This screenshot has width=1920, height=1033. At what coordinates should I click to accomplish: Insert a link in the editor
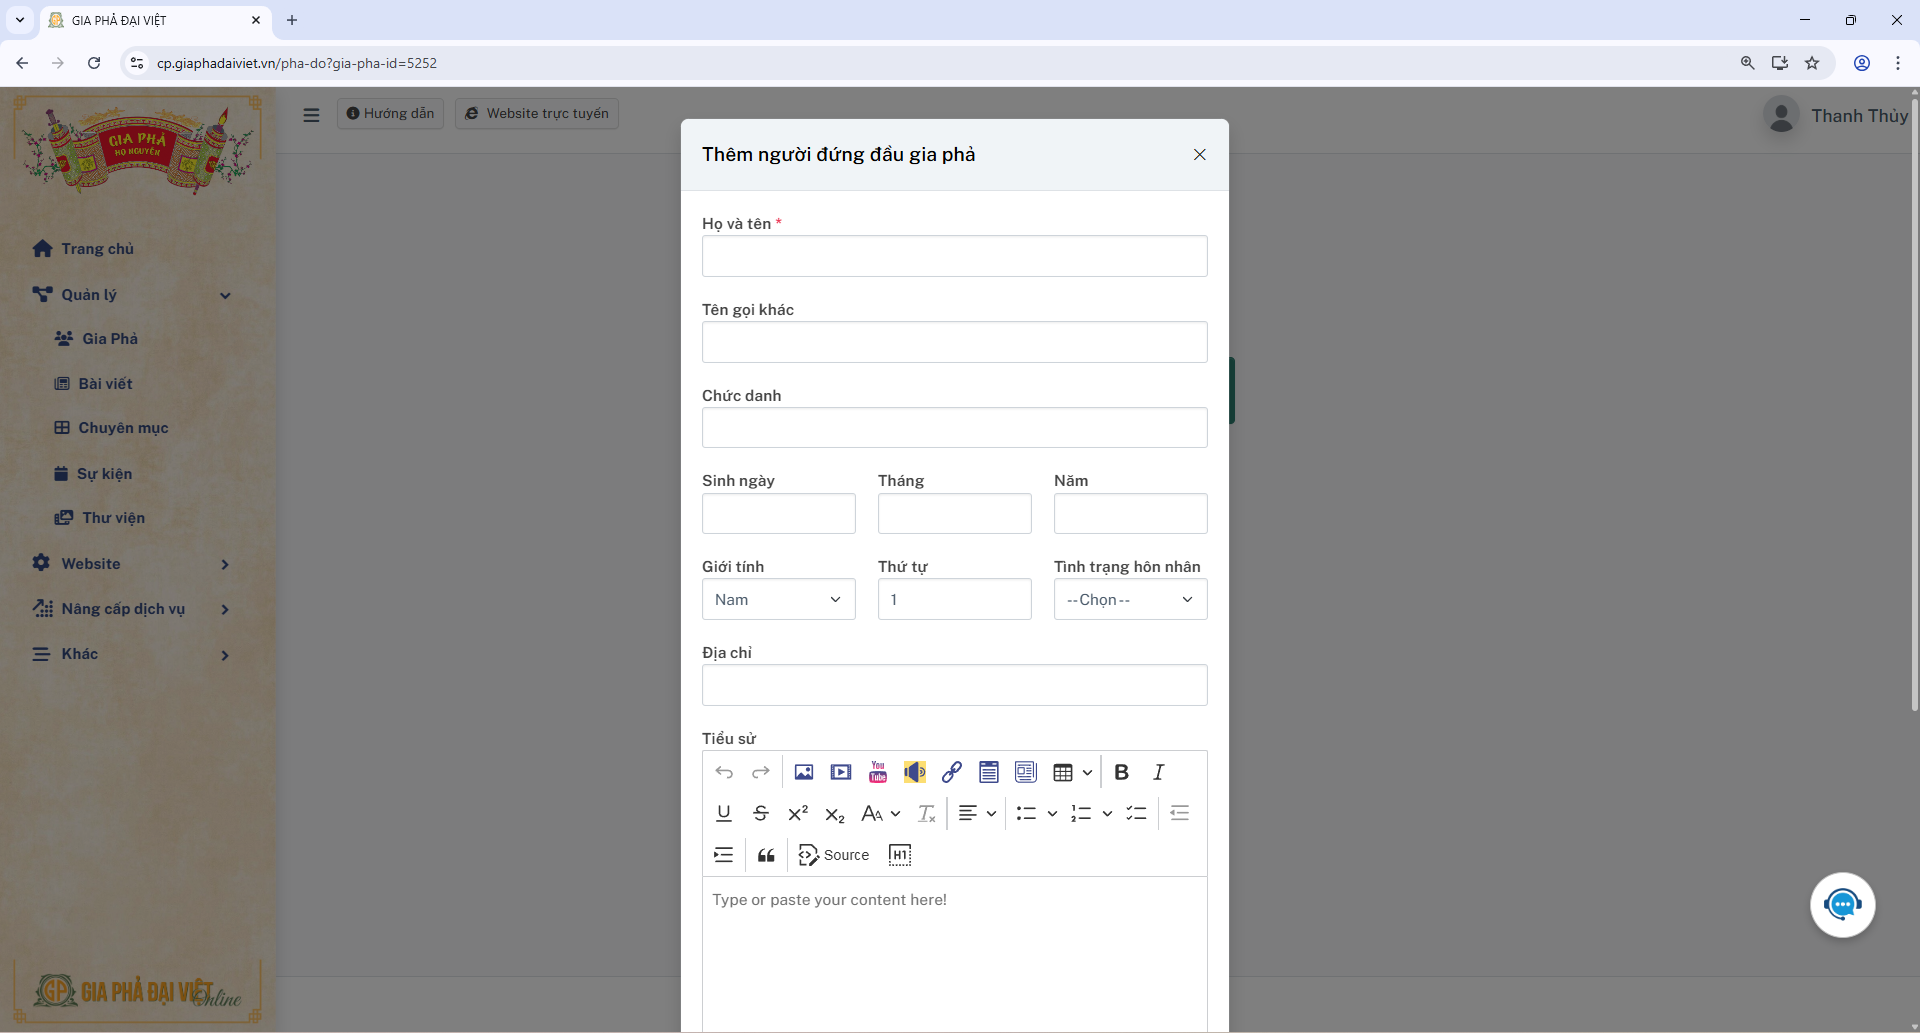951,772
